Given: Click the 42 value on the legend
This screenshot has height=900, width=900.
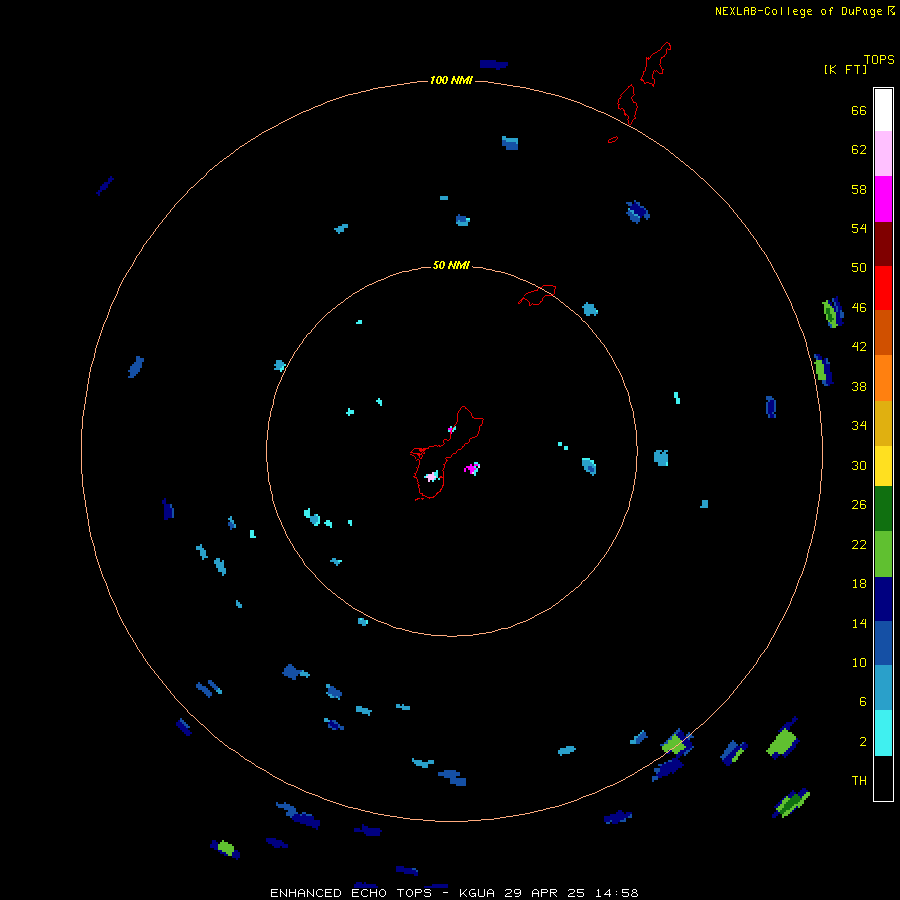Looking at the screenshot, I should click(x=859, y=347).
